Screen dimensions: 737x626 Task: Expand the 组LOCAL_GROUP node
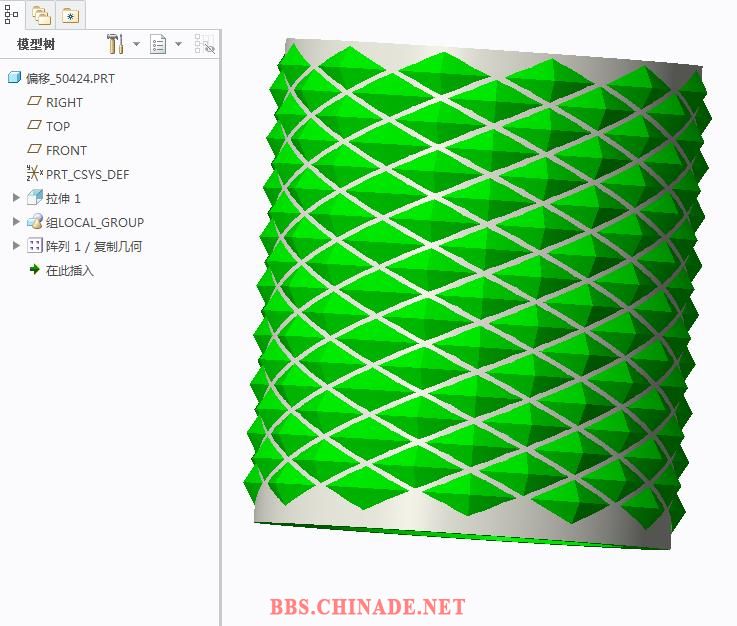(16, 221)
